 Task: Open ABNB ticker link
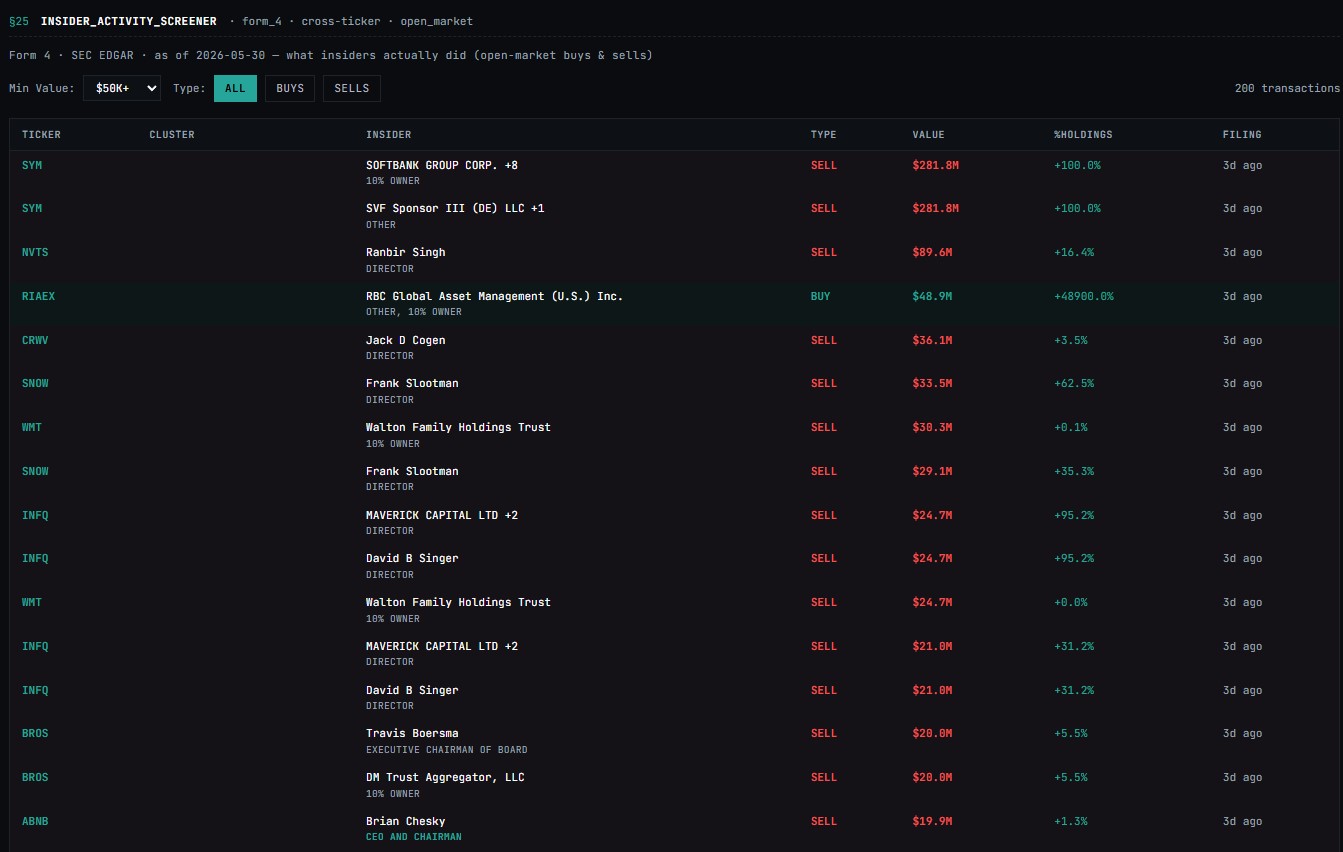(x=35, y=821)
